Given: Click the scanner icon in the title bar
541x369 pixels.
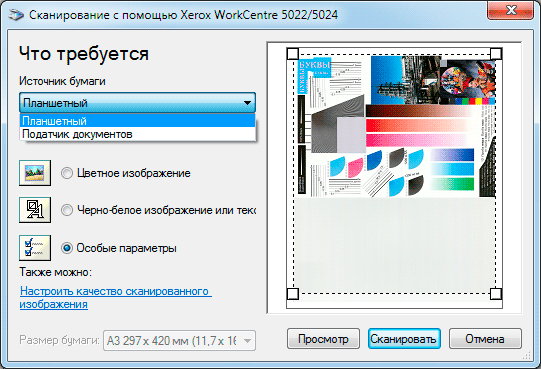Looking at the screenshot, I should (16, 15).
